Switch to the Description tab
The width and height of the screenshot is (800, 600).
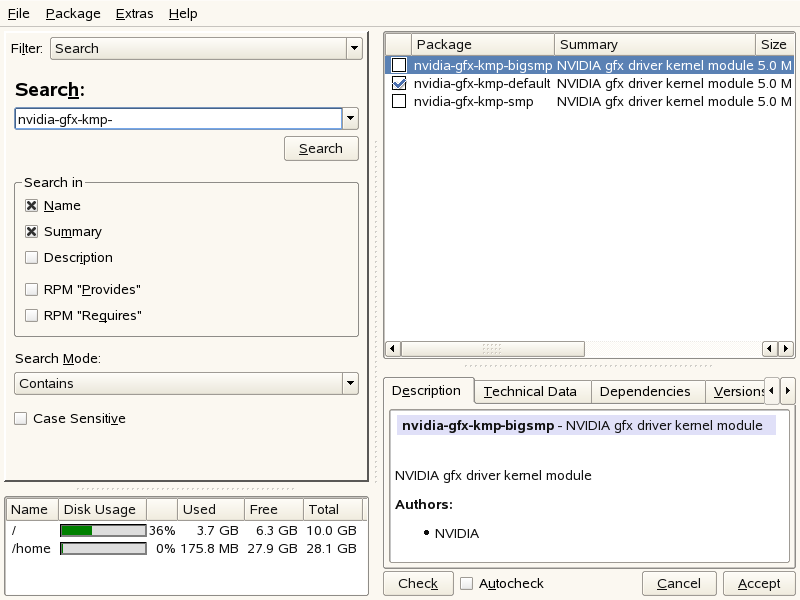427,391
